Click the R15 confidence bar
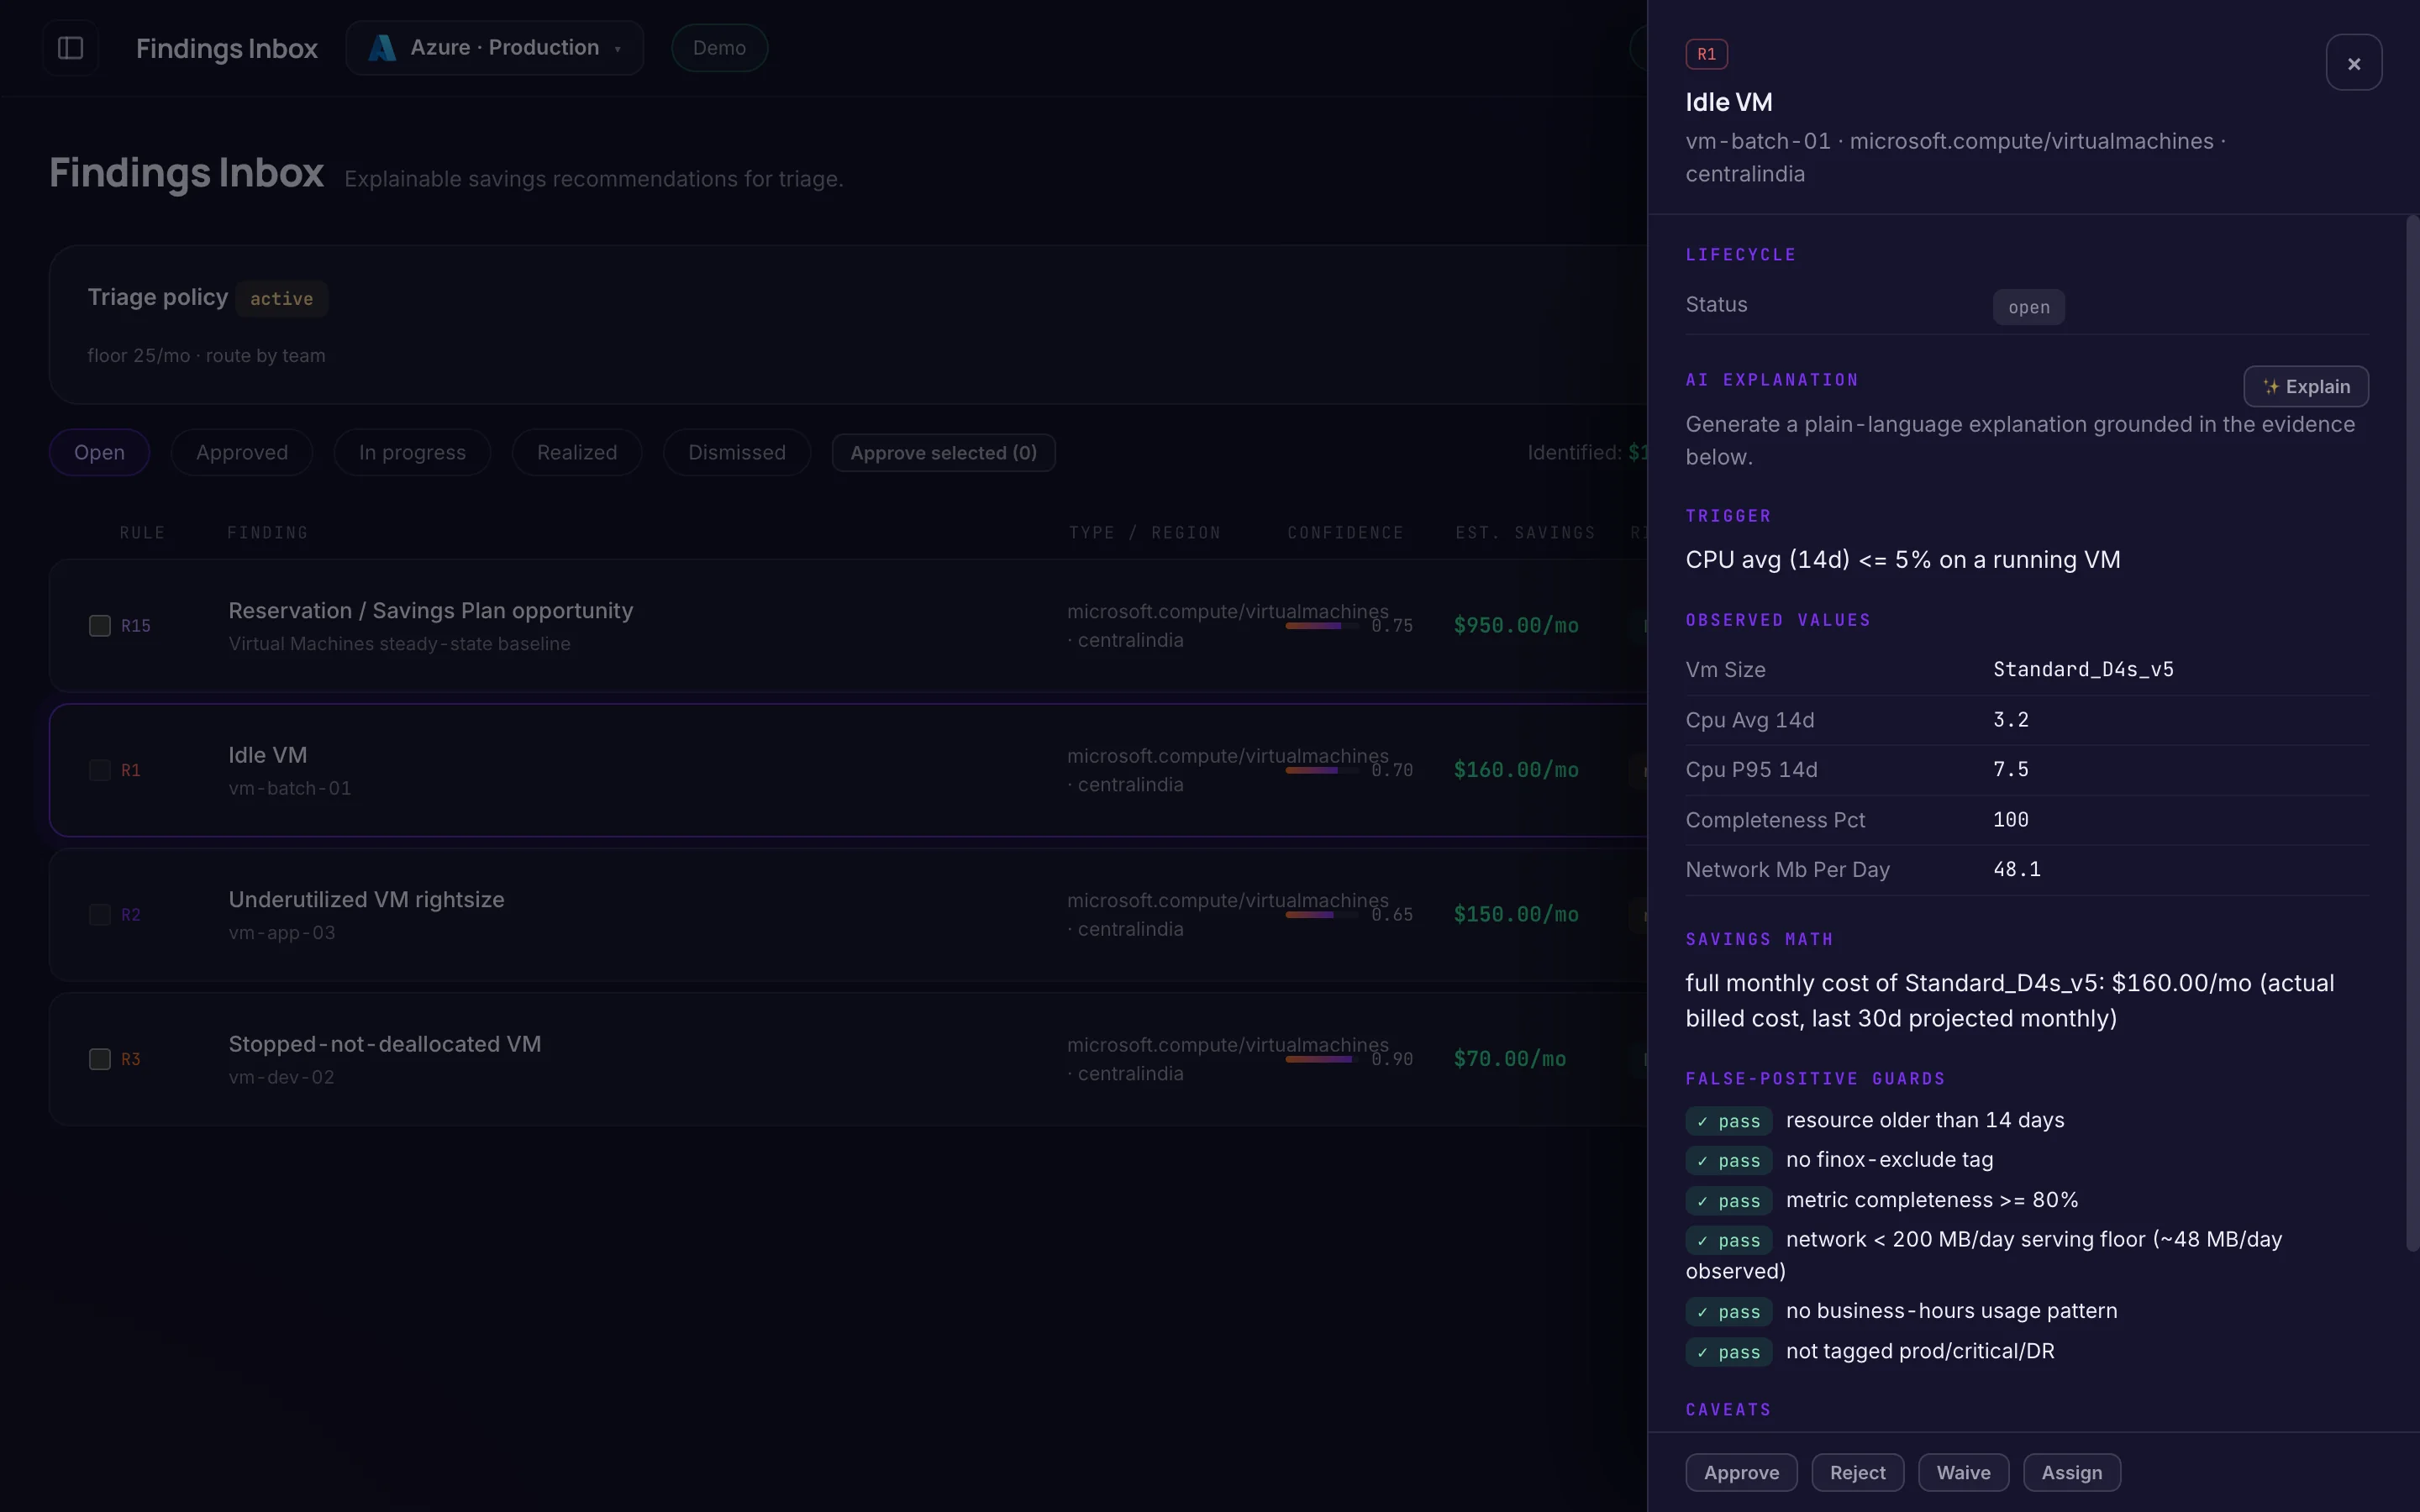Image resolution: width=2420 pixels, height=1512 pixels. tap(1322, 626)
